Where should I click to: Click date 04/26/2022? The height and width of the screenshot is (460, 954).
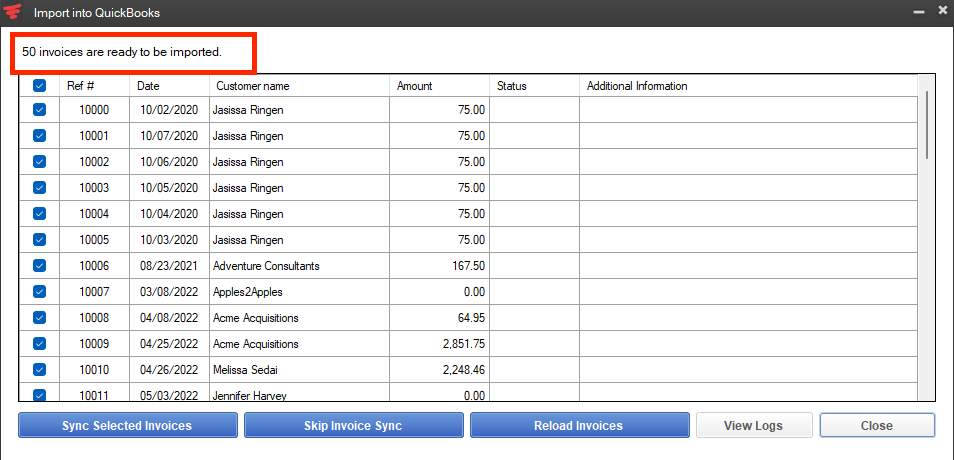point(169,370)
